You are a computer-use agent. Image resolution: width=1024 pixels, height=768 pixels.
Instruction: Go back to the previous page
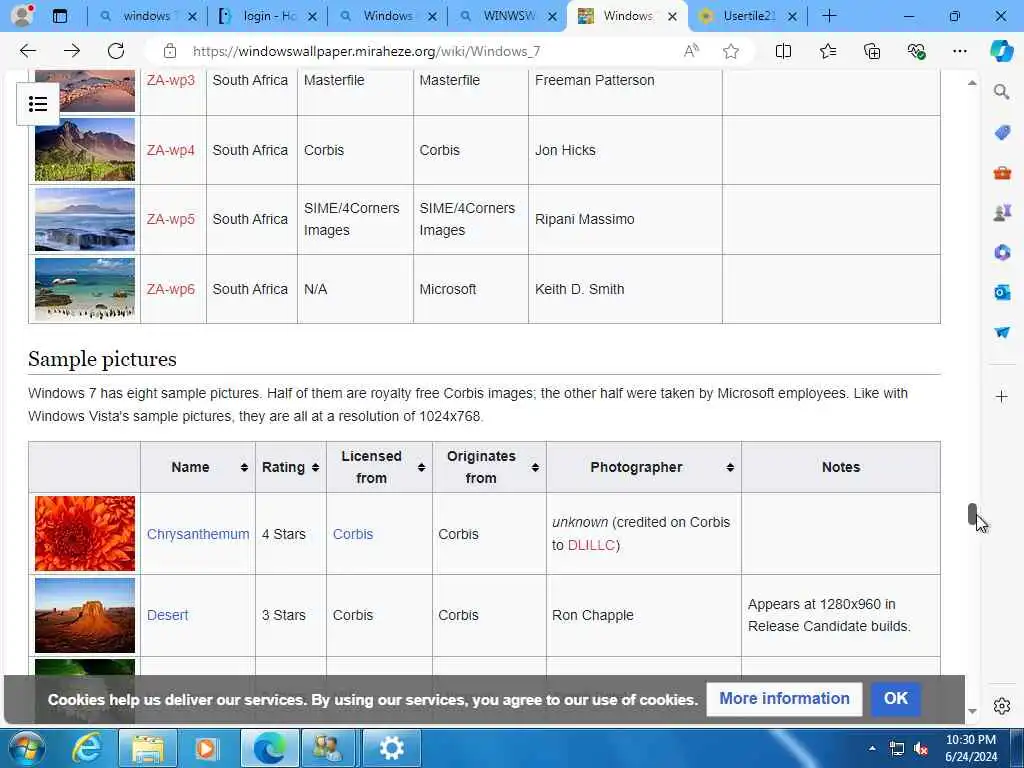[x=27, y=51]
